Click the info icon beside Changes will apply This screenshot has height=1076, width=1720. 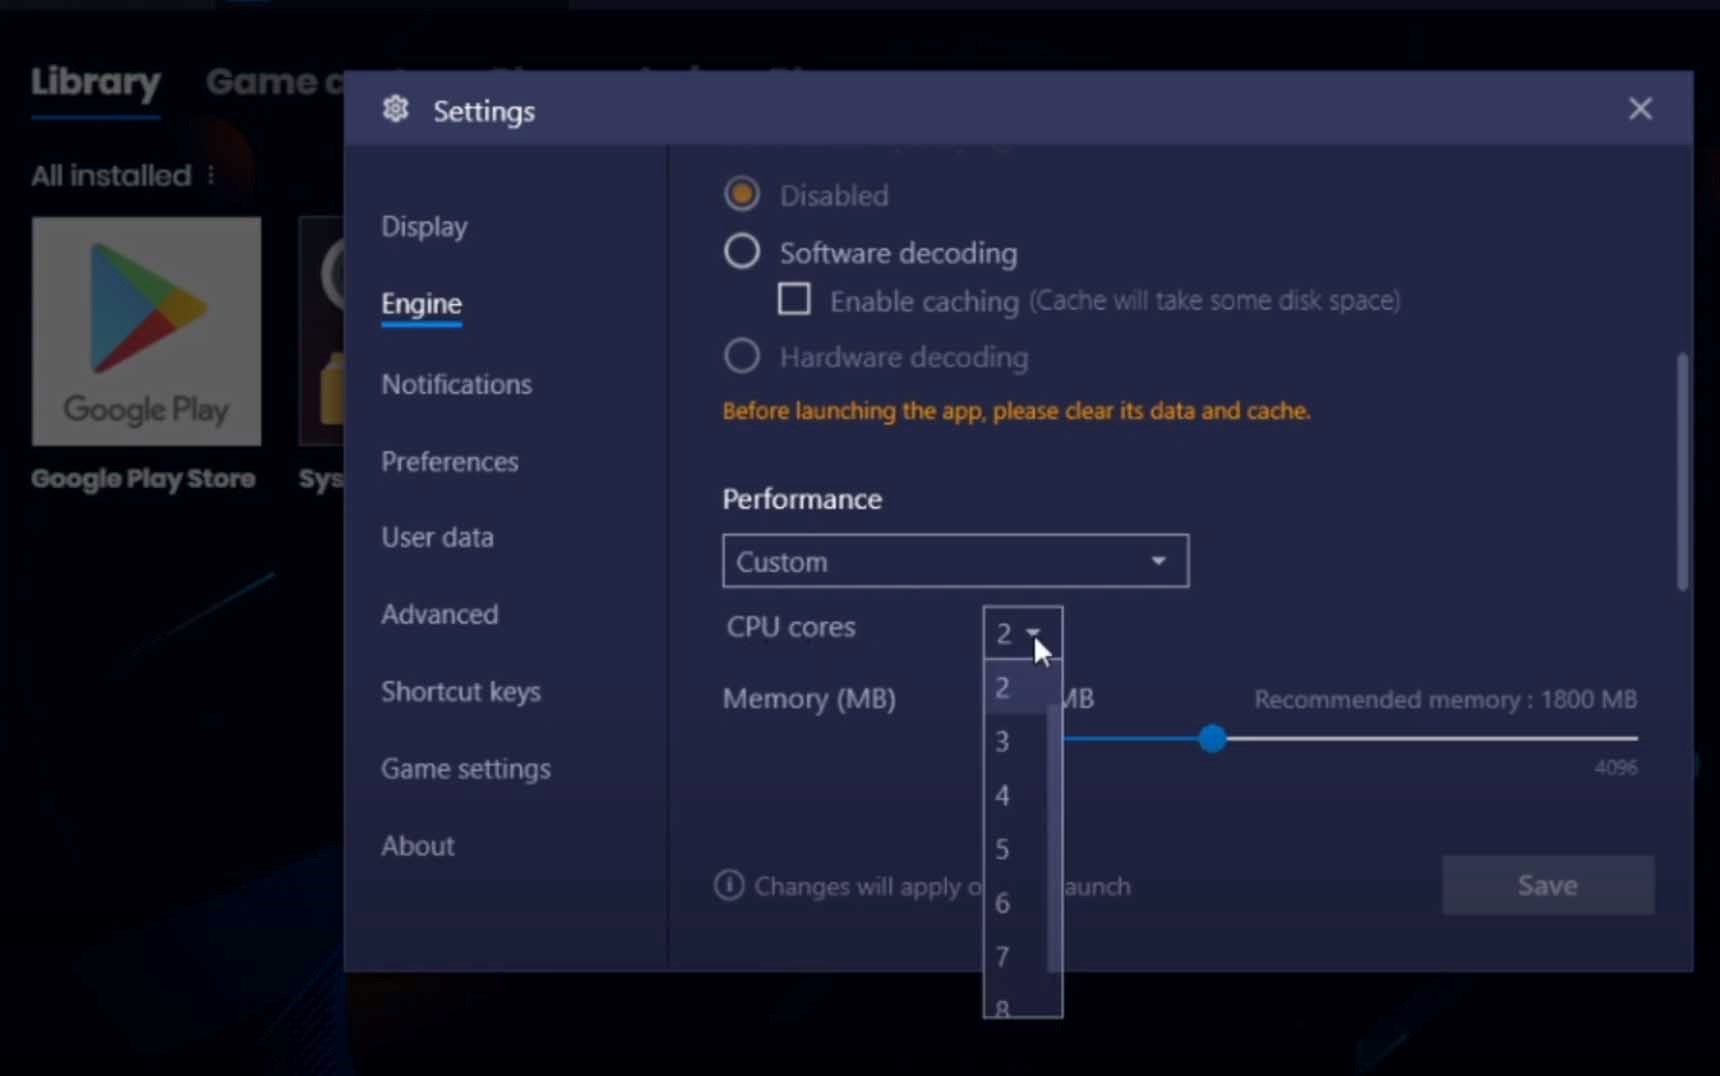click(x=729, y=885)
